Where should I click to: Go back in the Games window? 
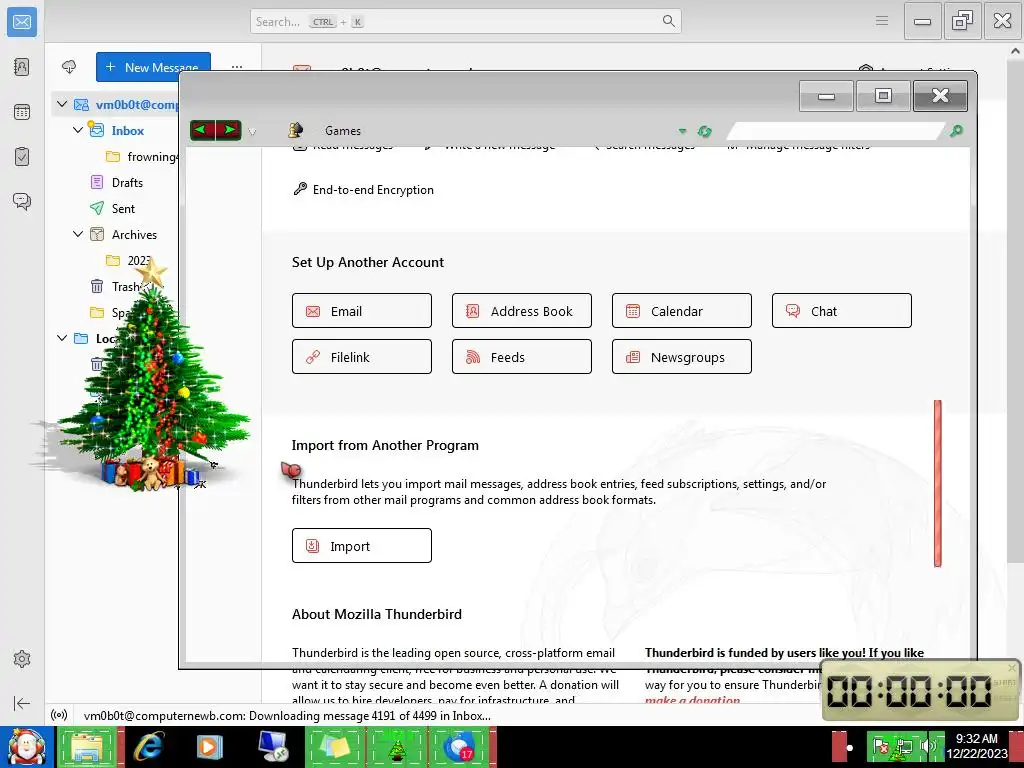(202, 130)
